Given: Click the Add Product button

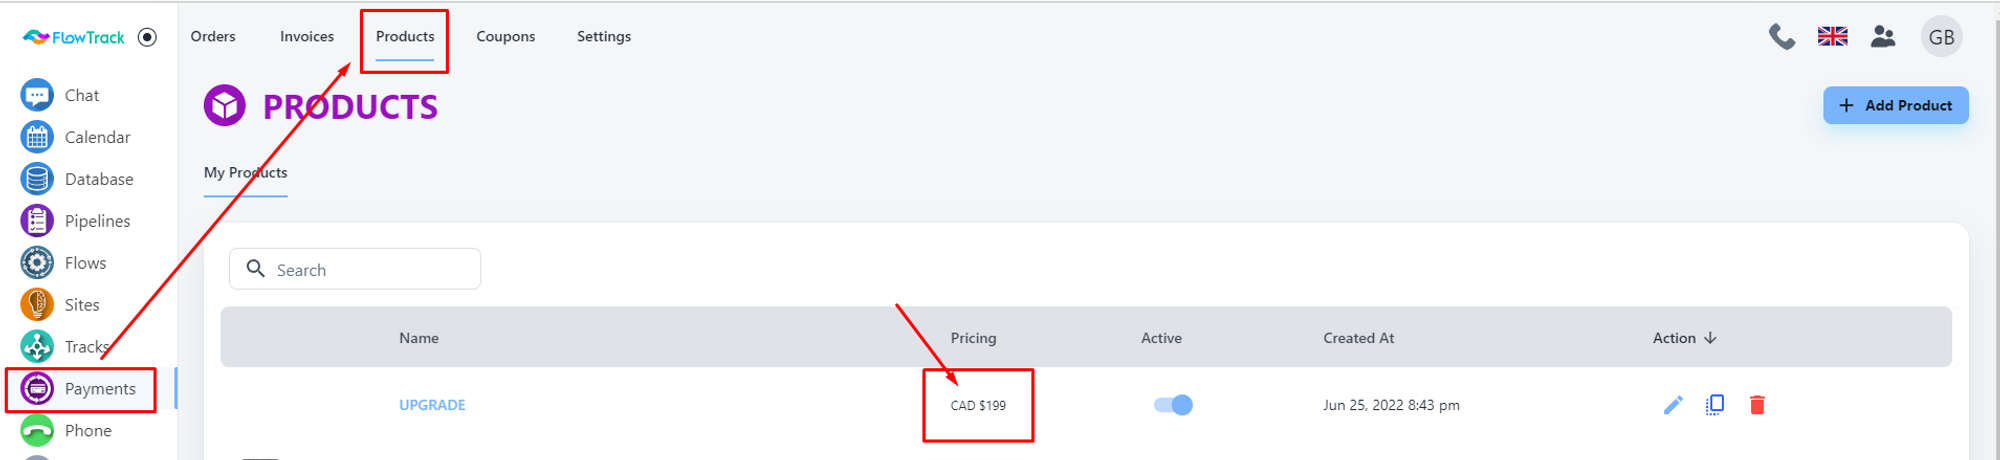Looking at the screenshot, I should click(1895, 105).
